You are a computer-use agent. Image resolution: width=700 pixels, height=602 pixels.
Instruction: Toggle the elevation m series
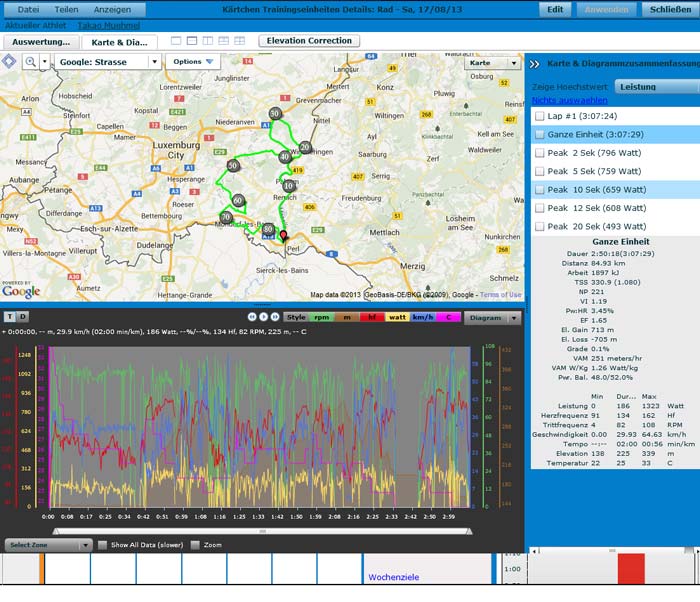tap(347, 317)
